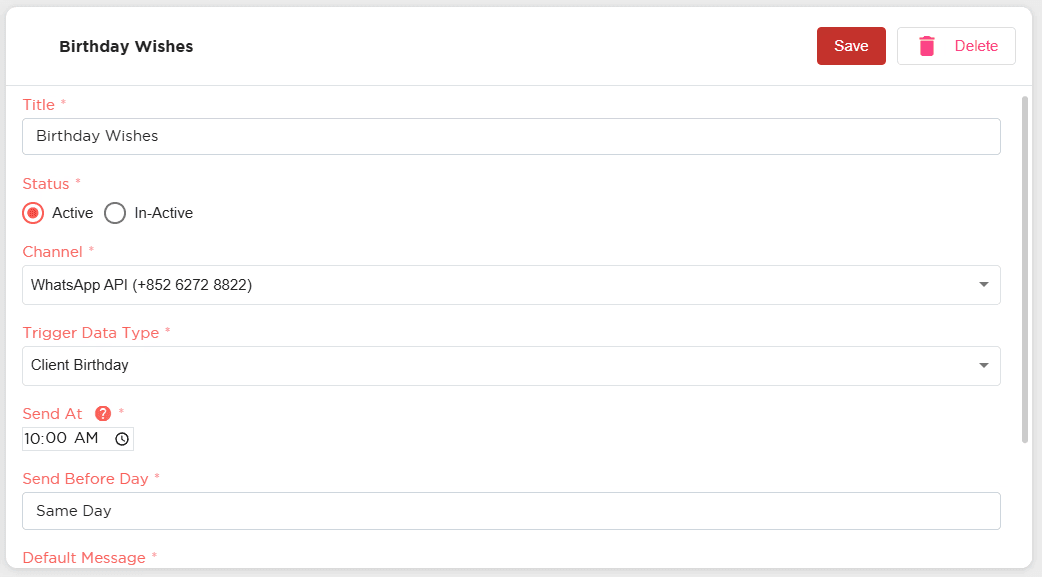Select the Active status radio button
1042x577 pixels.
33,213
